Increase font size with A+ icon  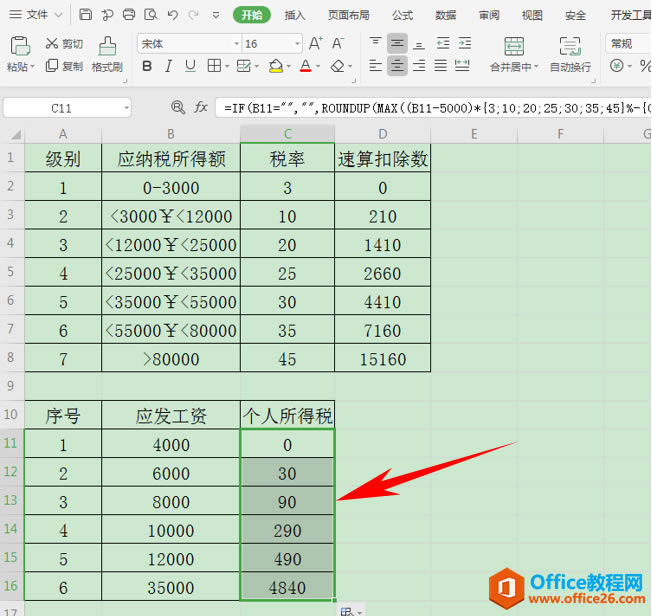pos(316,43)
